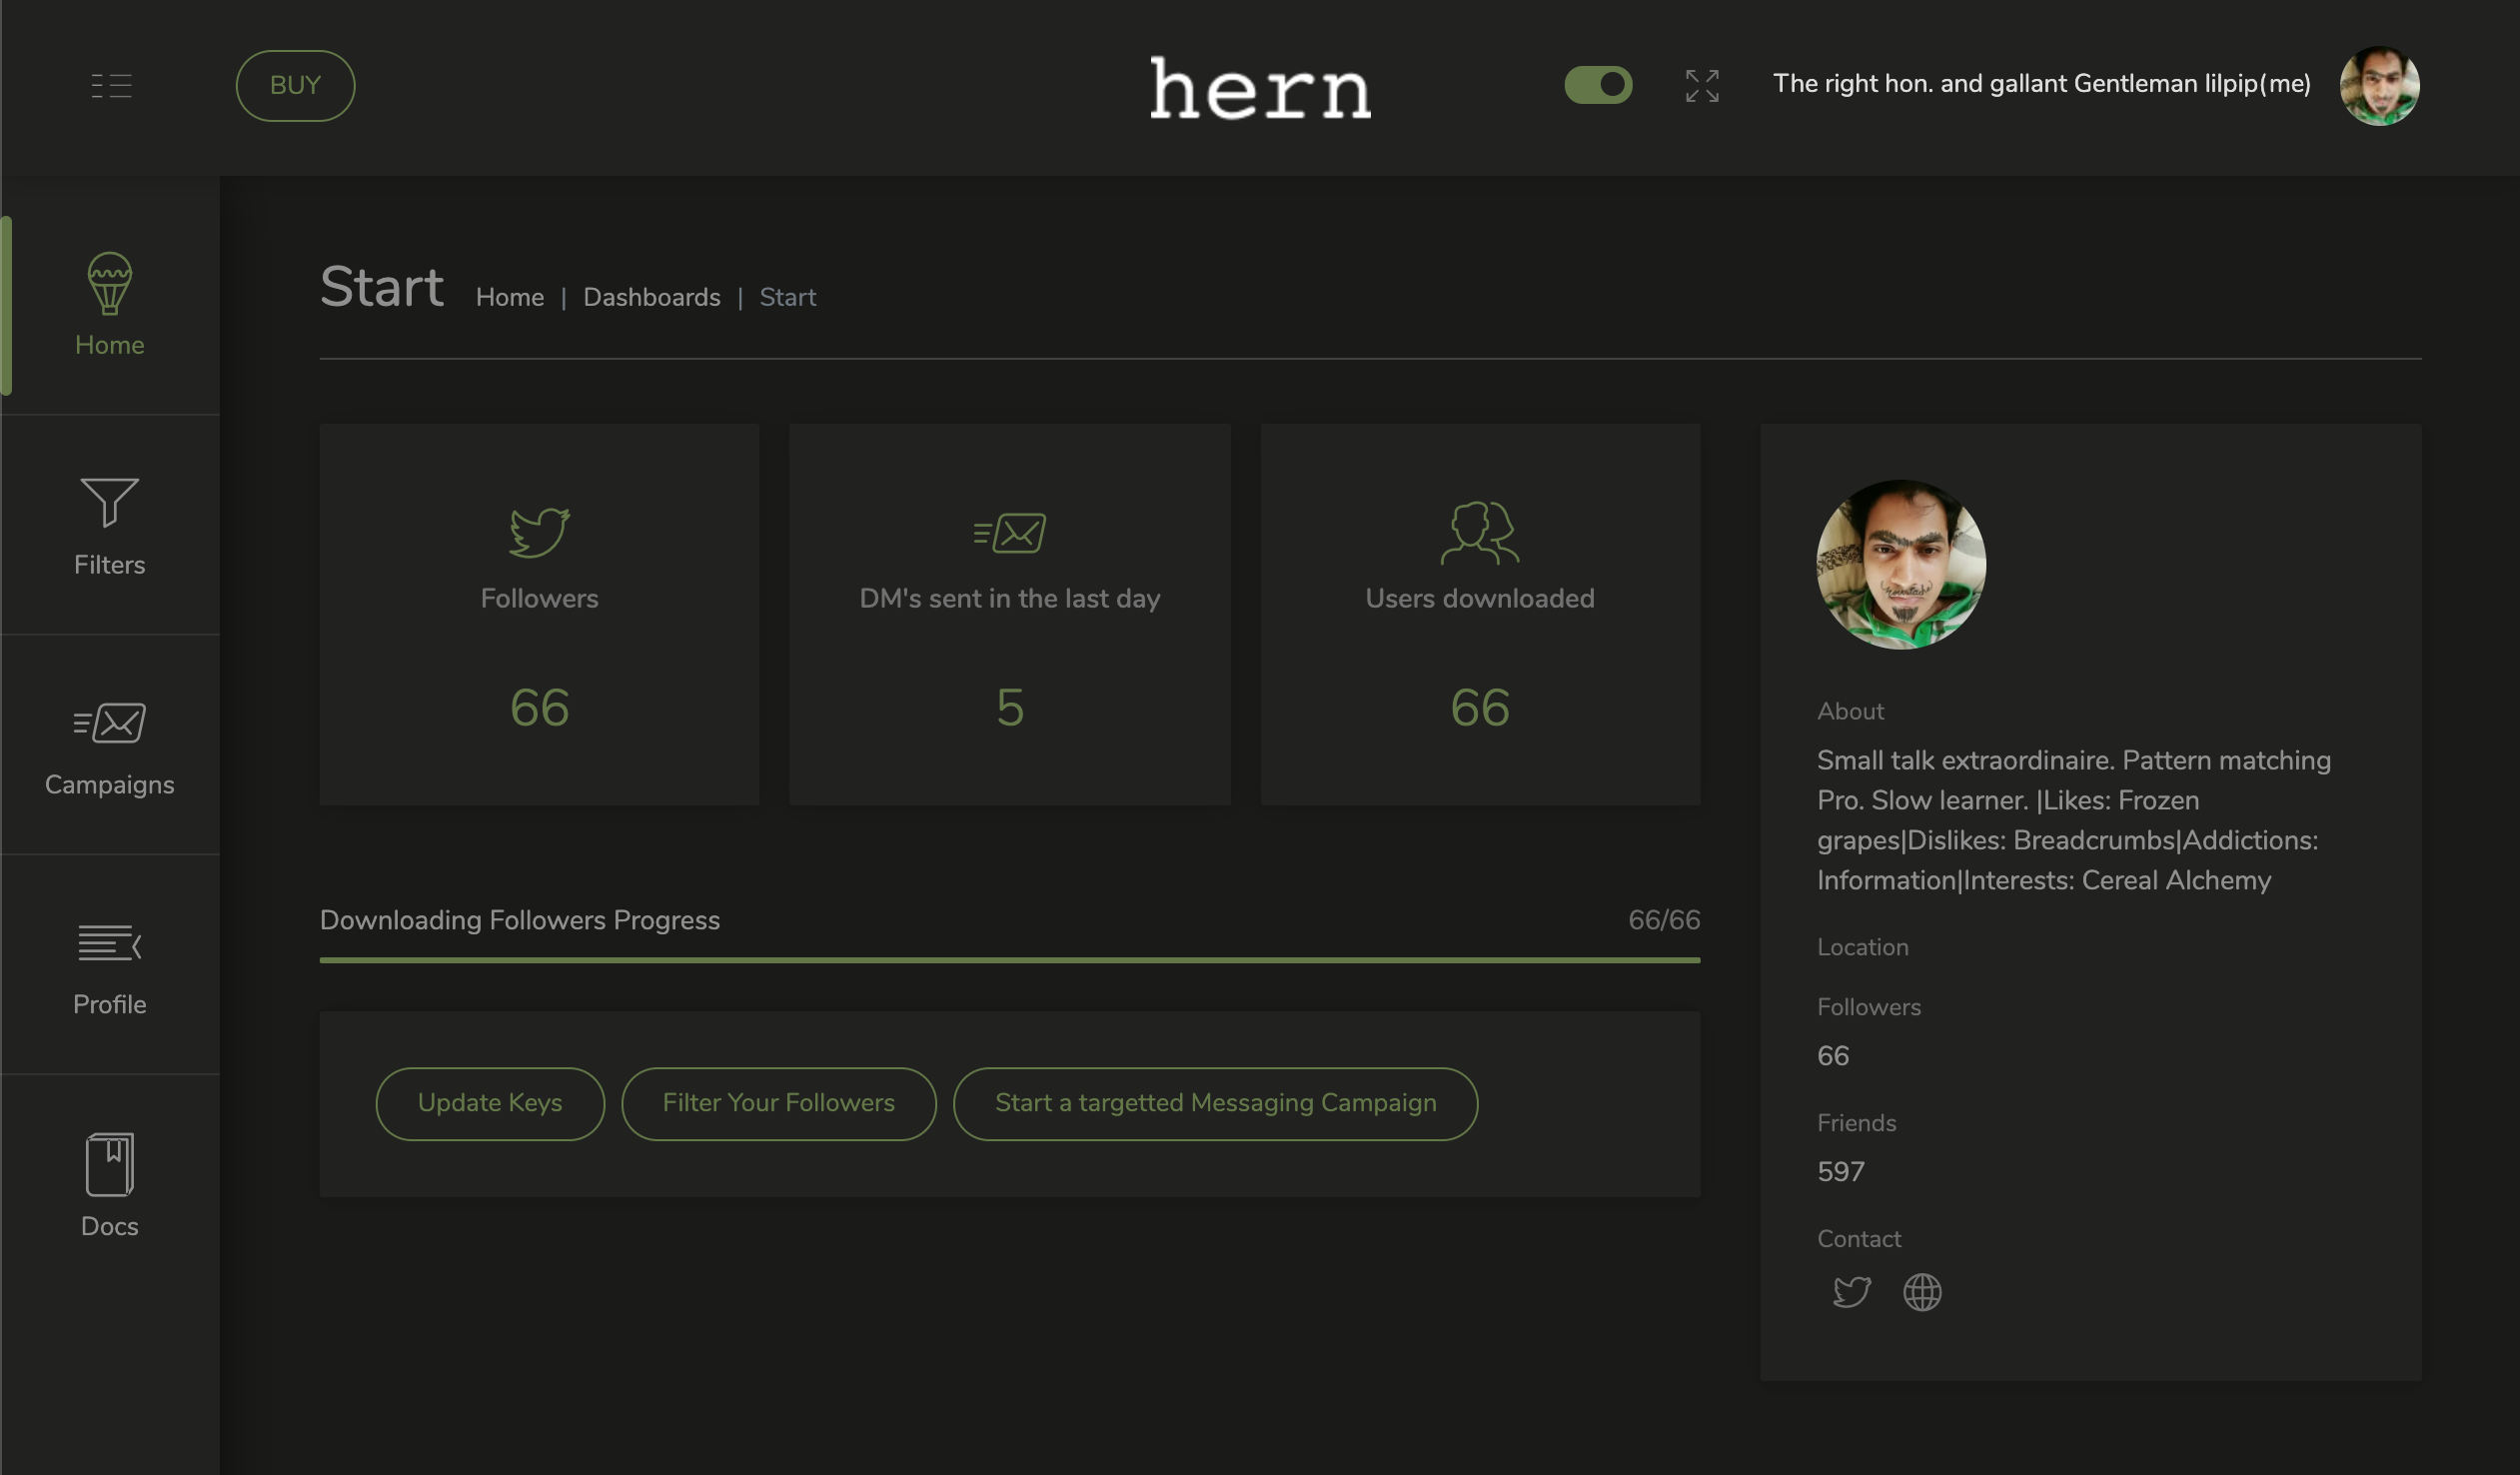Click the Dashboards breadcrumb link
Viewport: 2520px width, 1475px height.
(651, 298)
